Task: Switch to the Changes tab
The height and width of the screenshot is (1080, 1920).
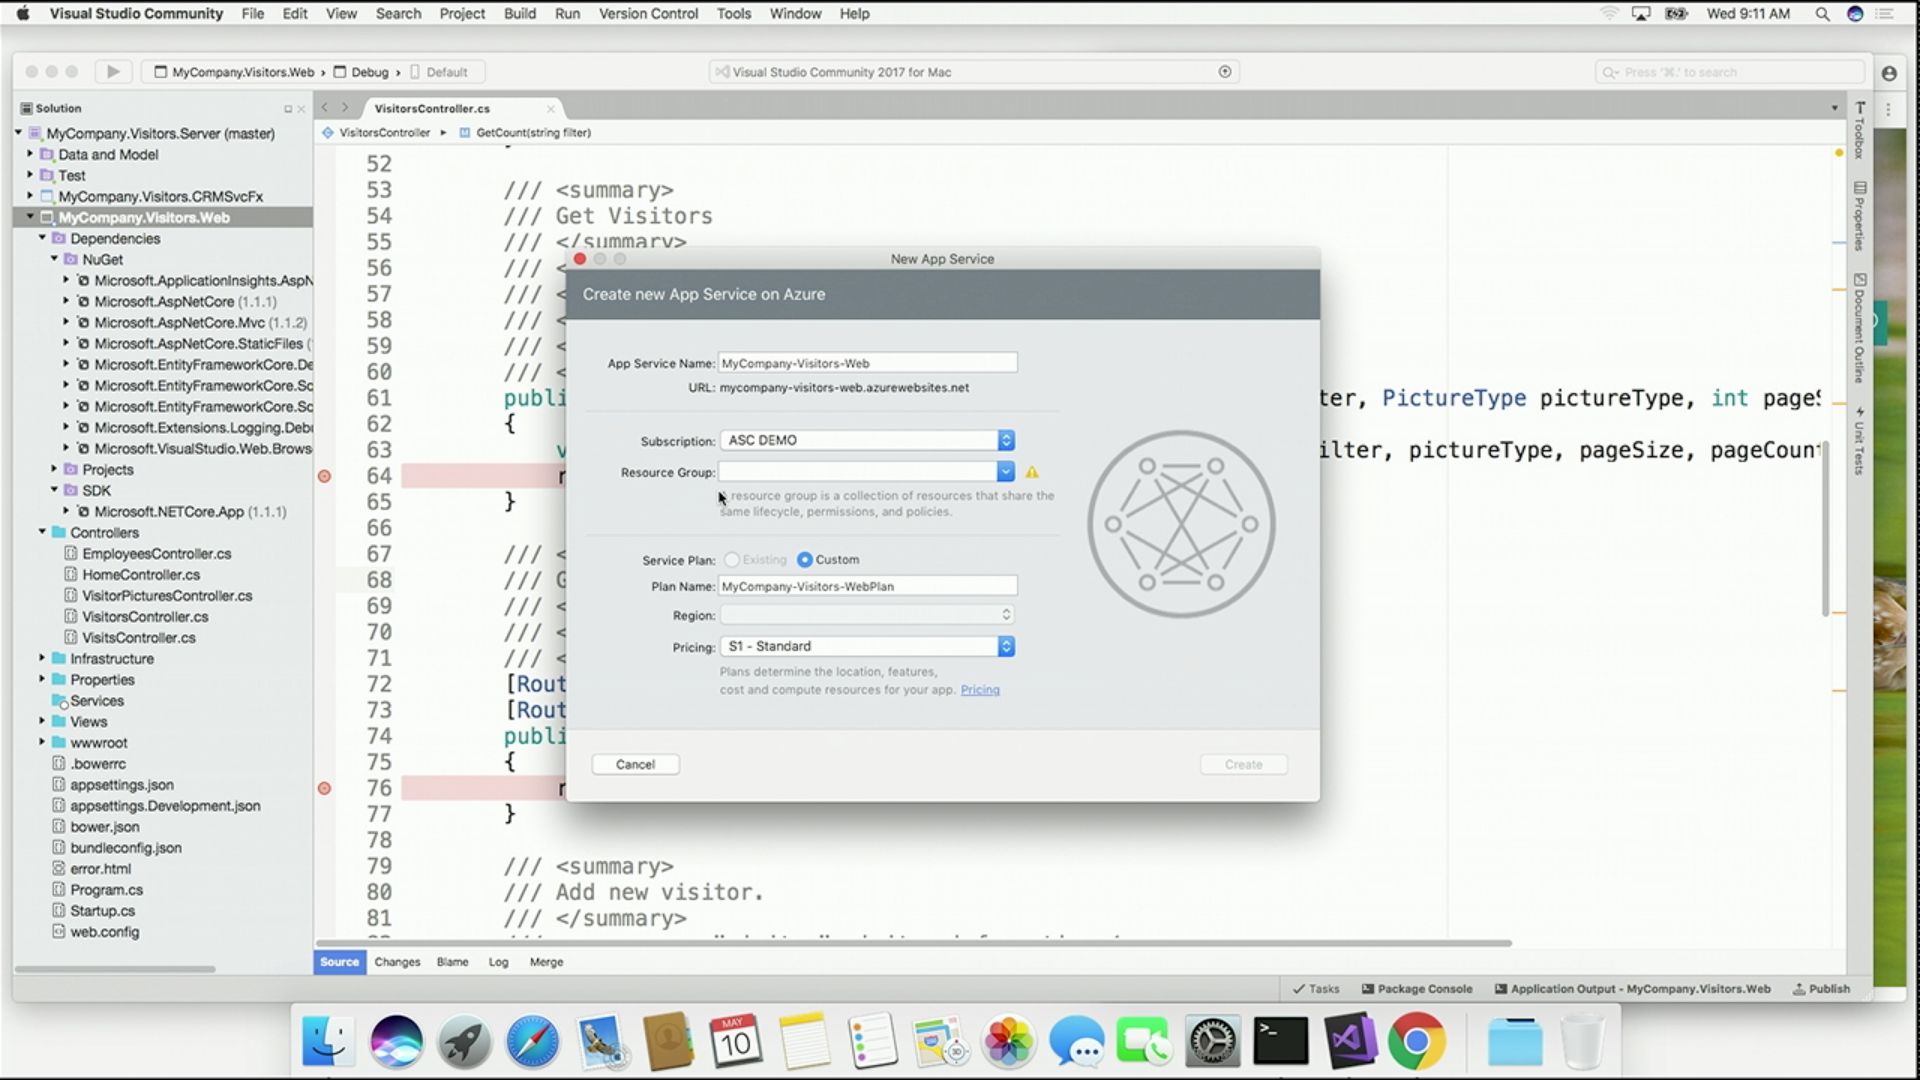Action: pyautogui.click(x=397, y=962)
